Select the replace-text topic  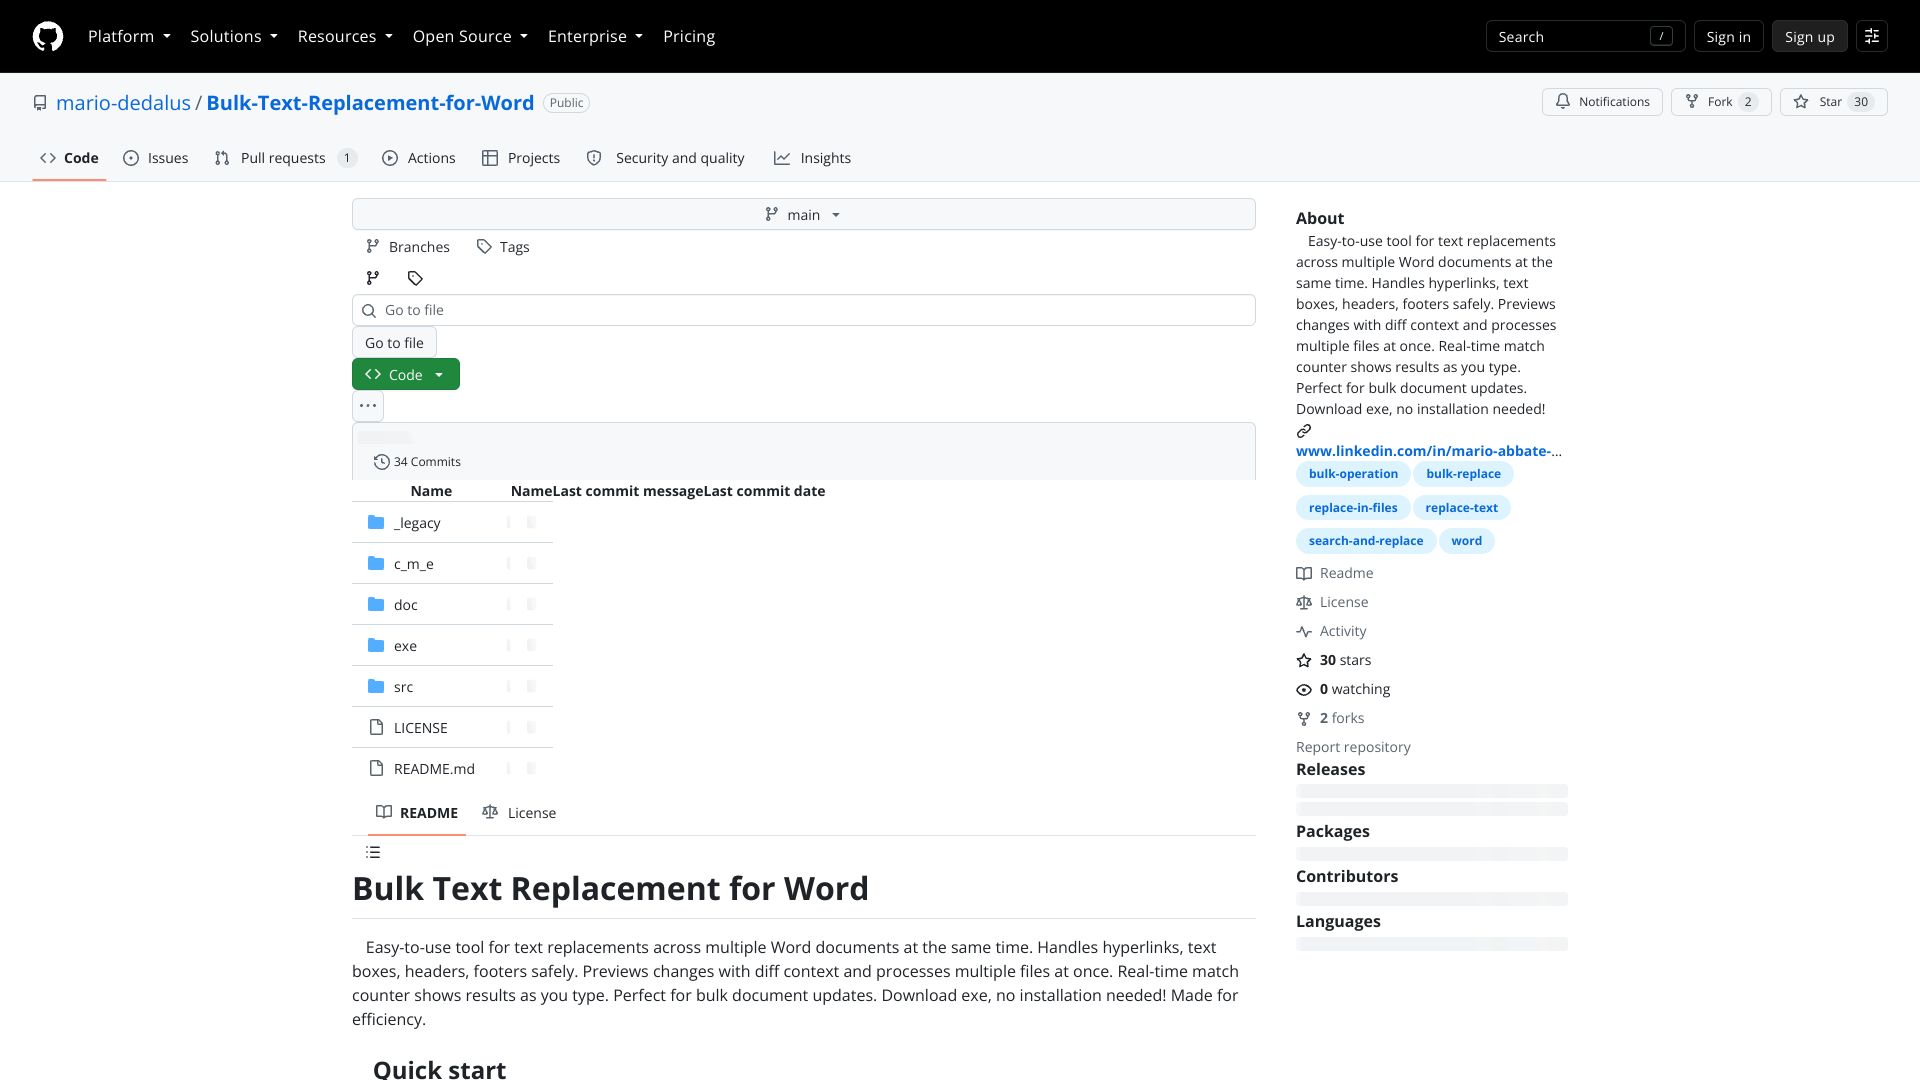coord(1461,508)
